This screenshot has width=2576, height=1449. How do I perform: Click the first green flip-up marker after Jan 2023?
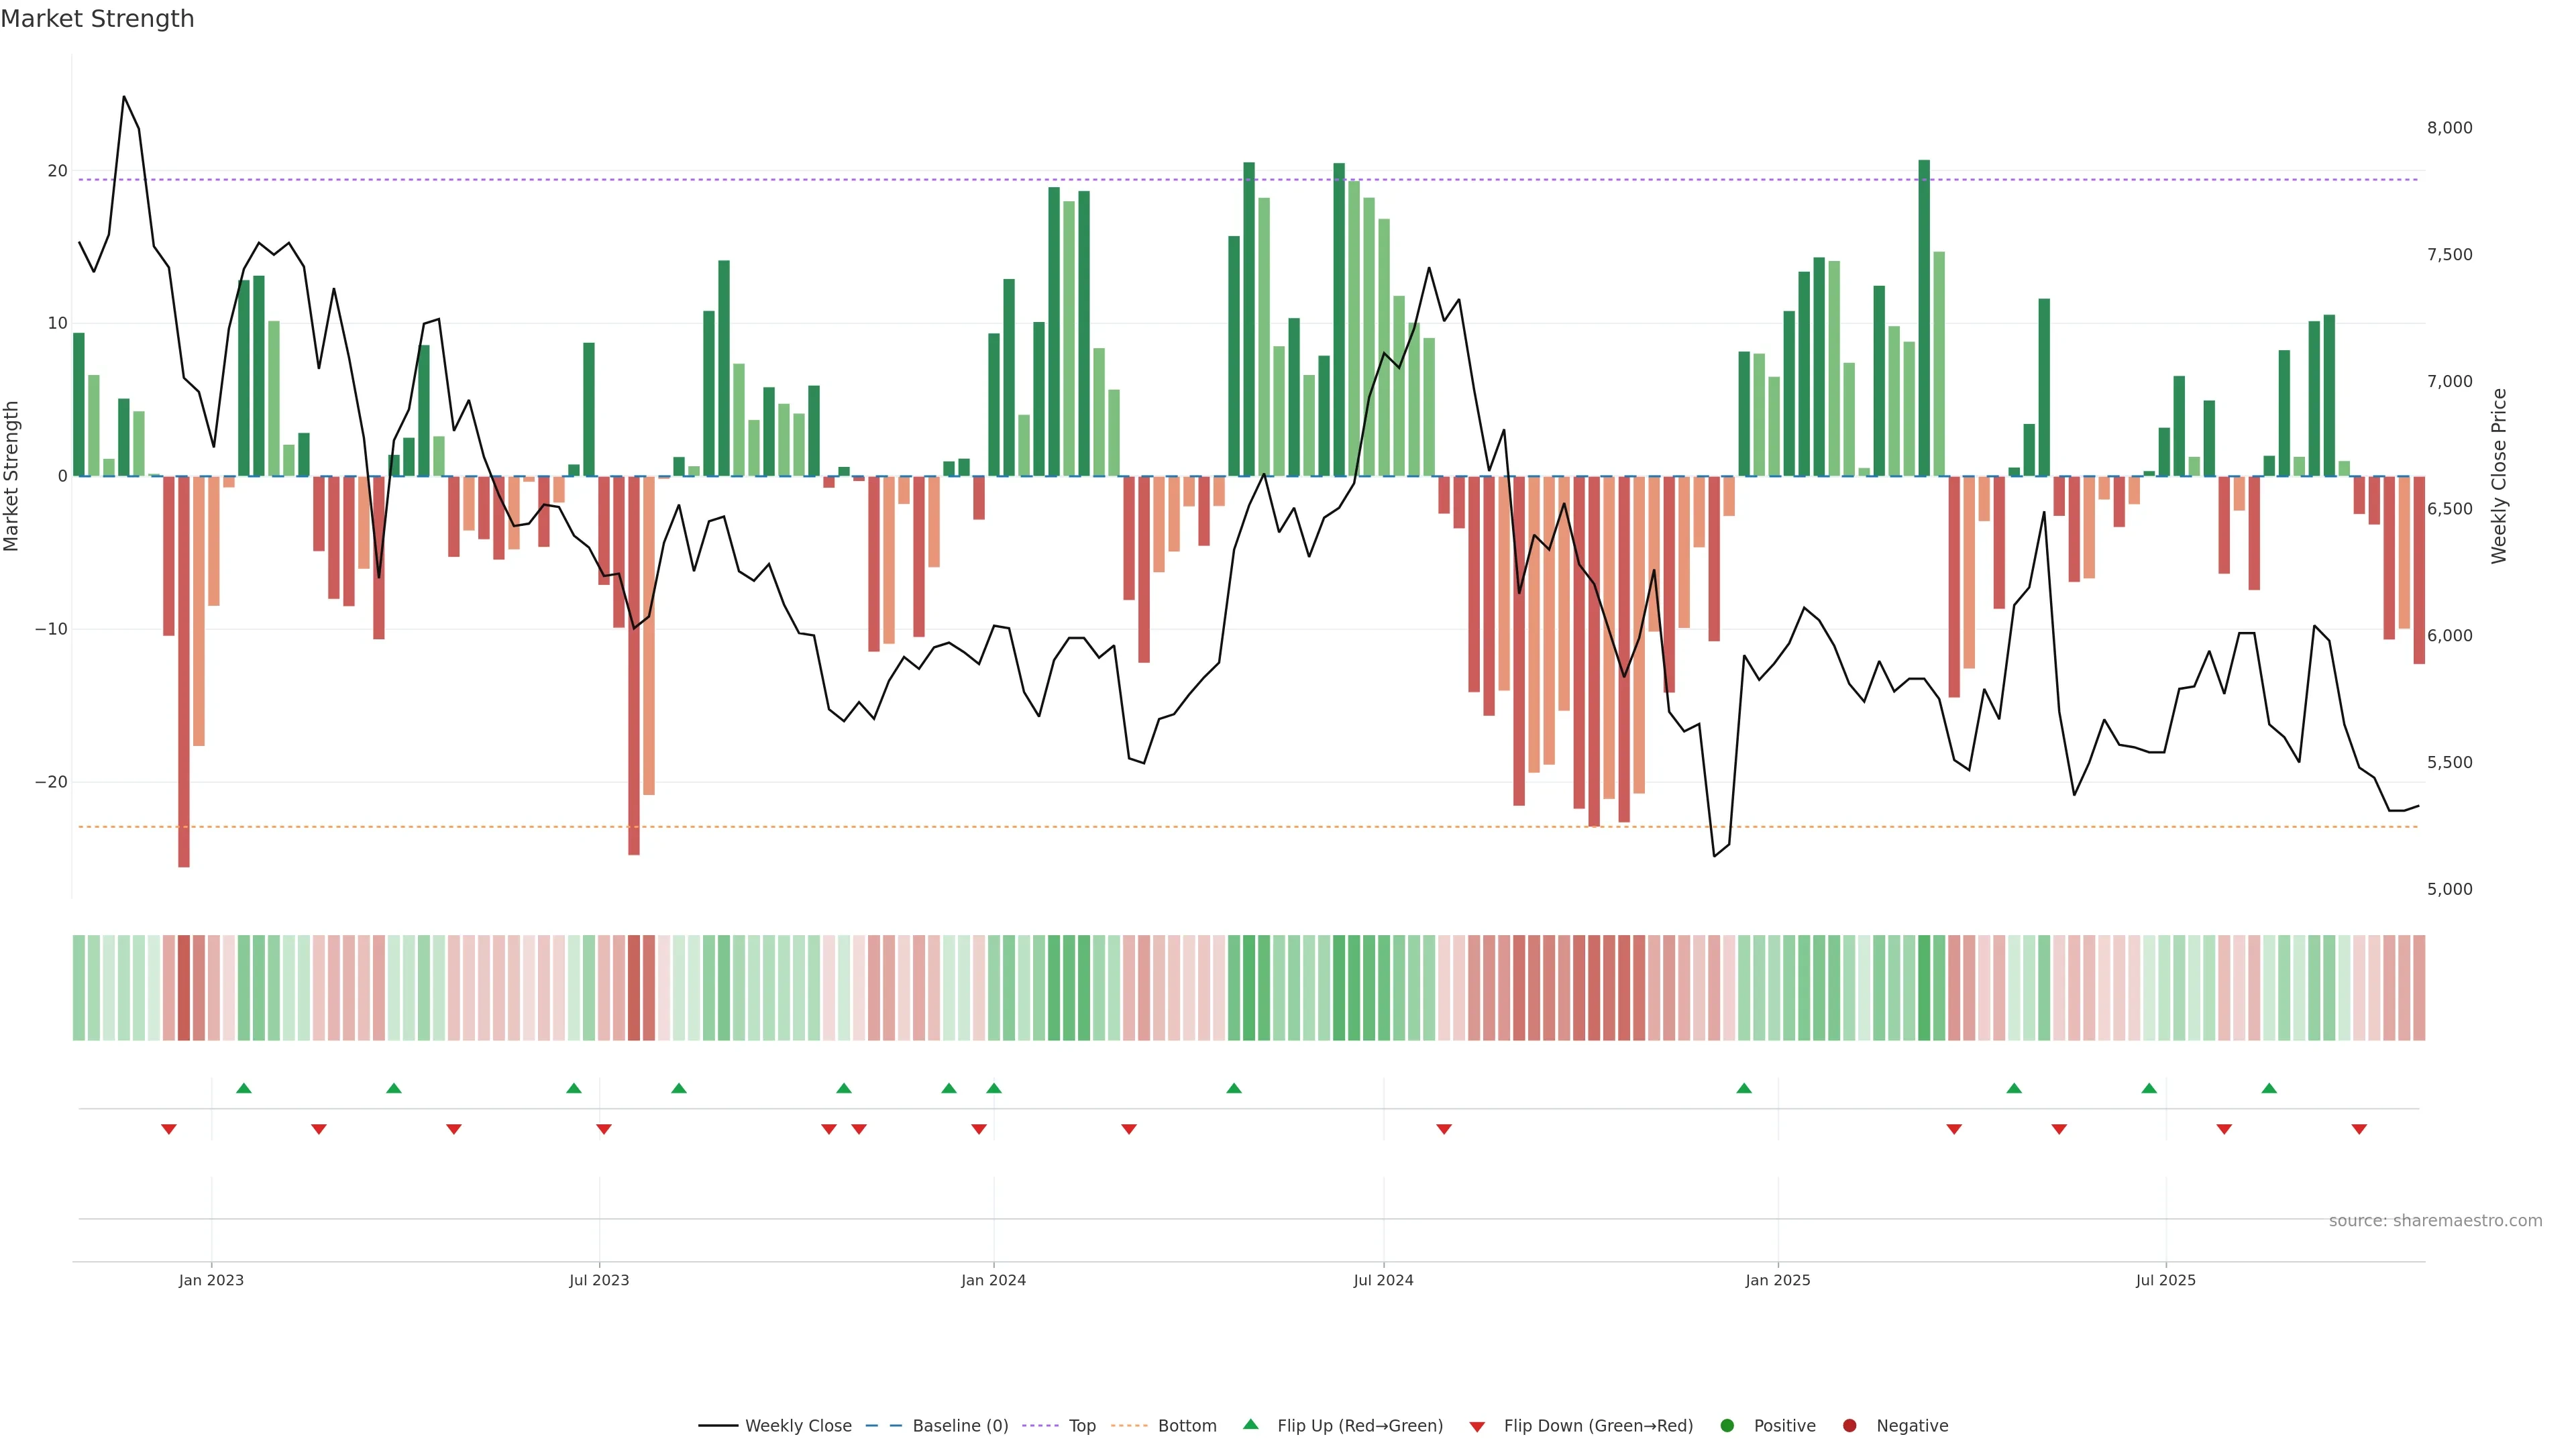pos(244,1088)
